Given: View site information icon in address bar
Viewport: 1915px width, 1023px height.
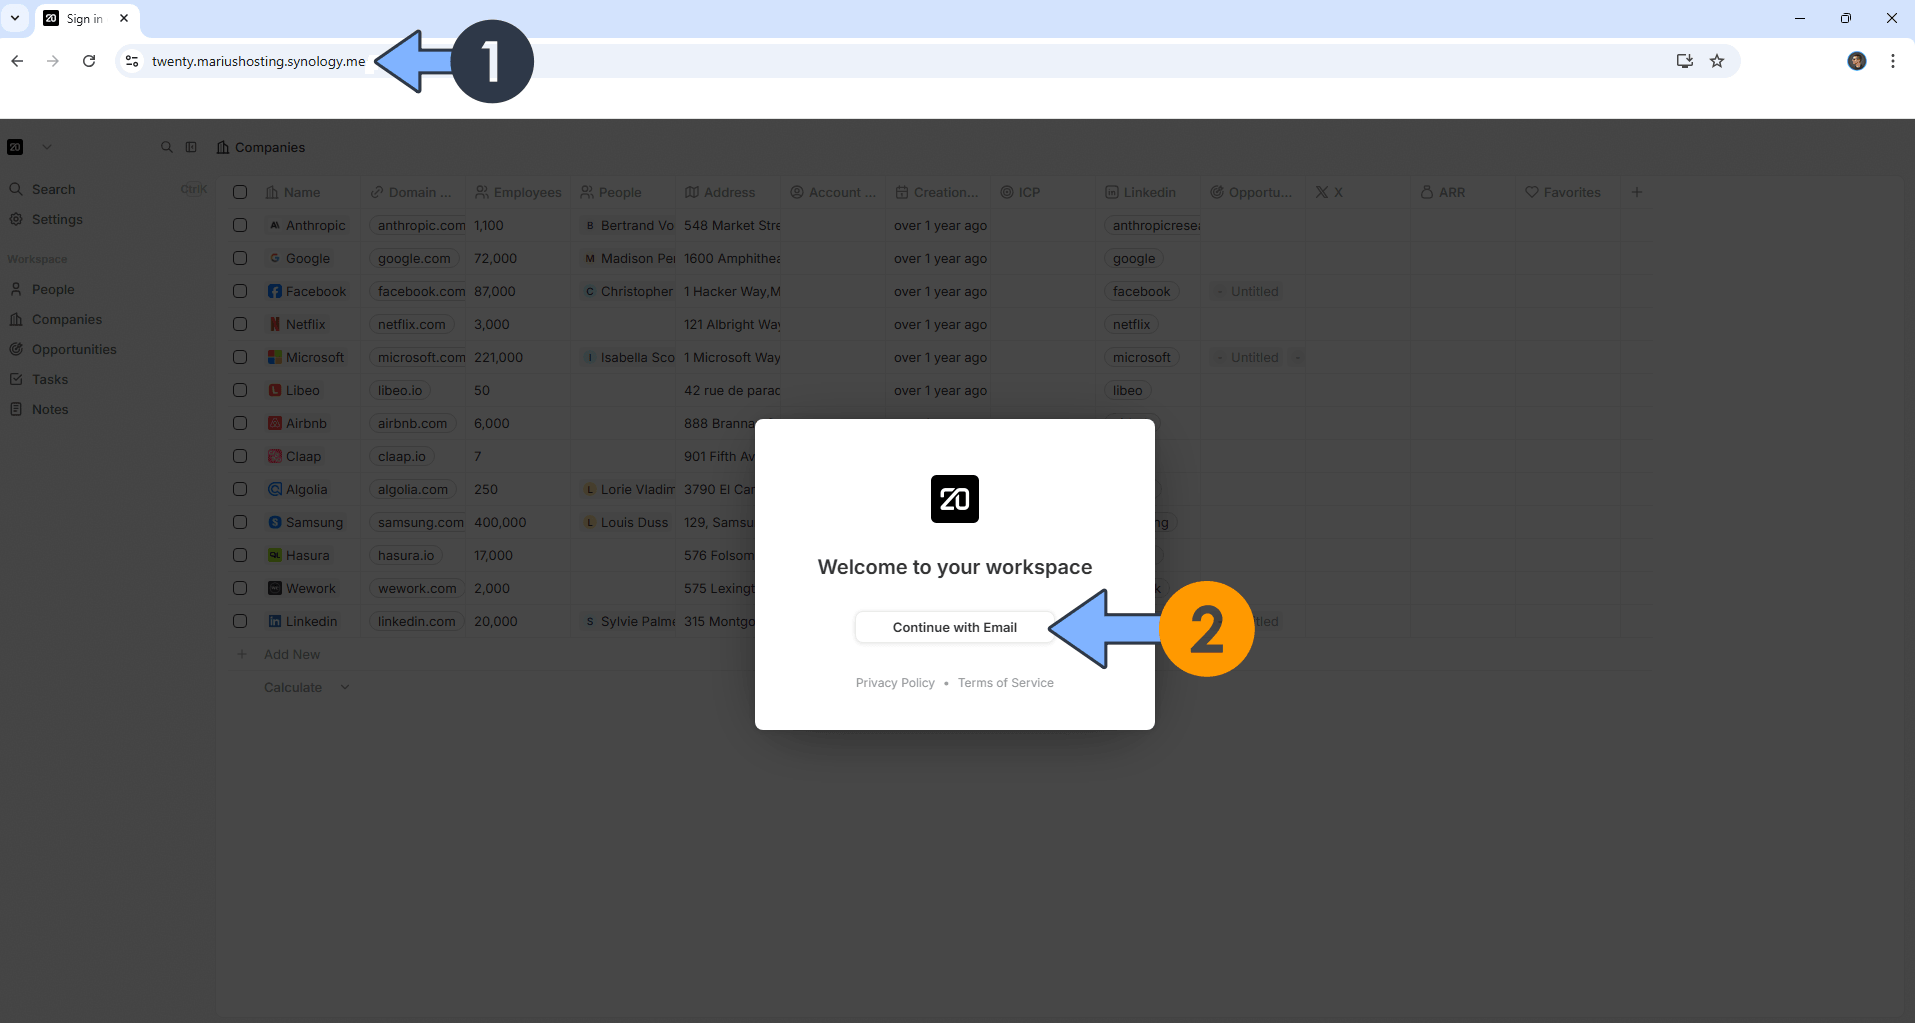Looking at the screenshot, I should [x=132, y=61].
